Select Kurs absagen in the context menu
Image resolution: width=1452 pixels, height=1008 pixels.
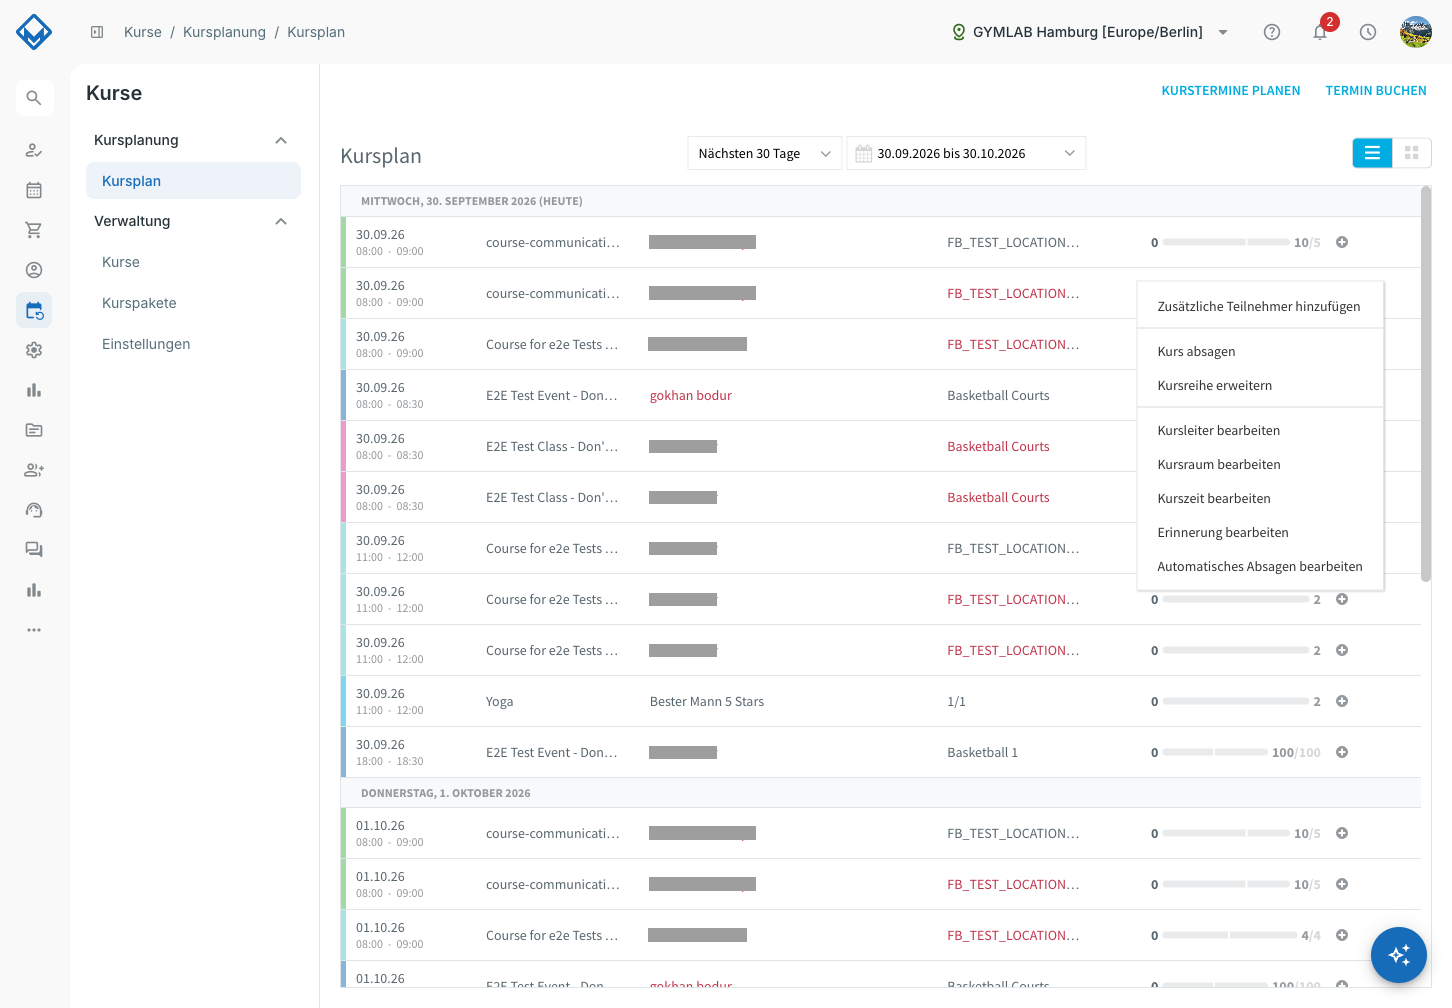pos(1260,352)
